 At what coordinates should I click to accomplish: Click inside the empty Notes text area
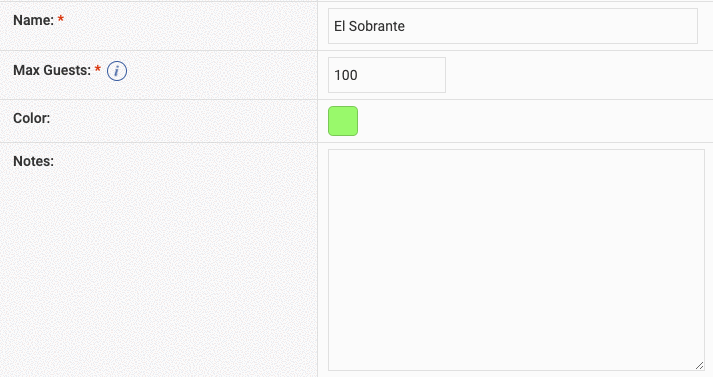pyautogui.click(x=516, y=260)
